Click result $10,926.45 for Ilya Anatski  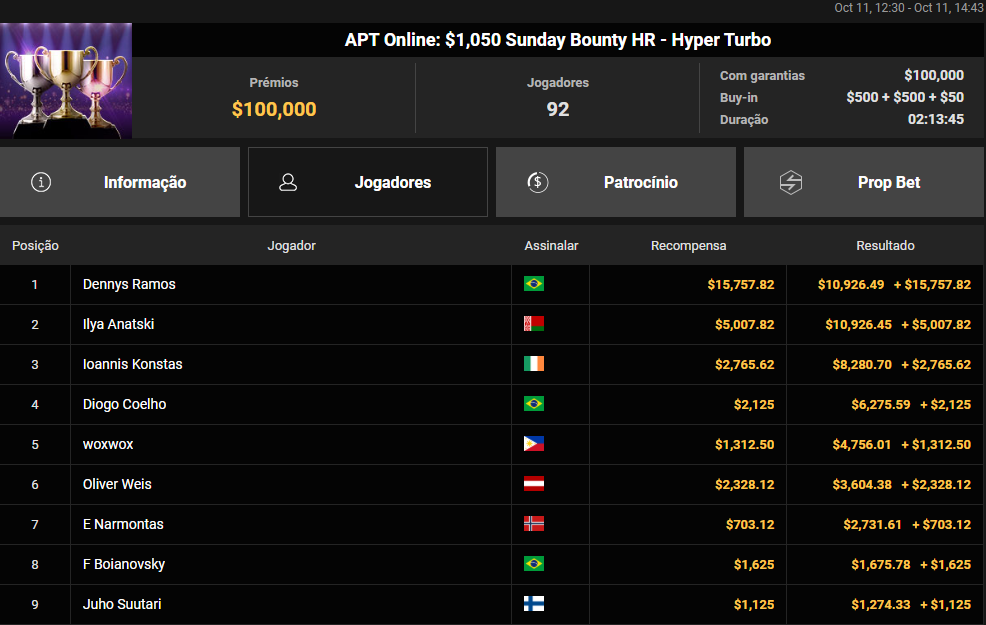pos(858,324)
